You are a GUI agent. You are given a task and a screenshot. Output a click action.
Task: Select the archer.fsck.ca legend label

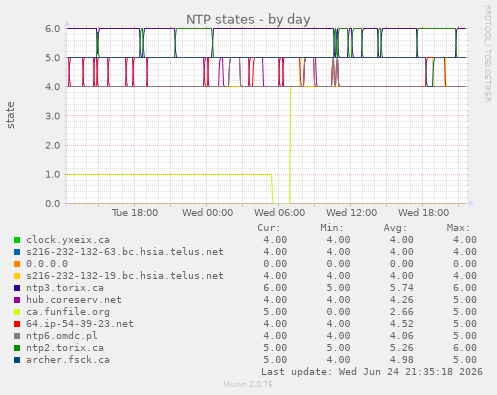[68, 360]
